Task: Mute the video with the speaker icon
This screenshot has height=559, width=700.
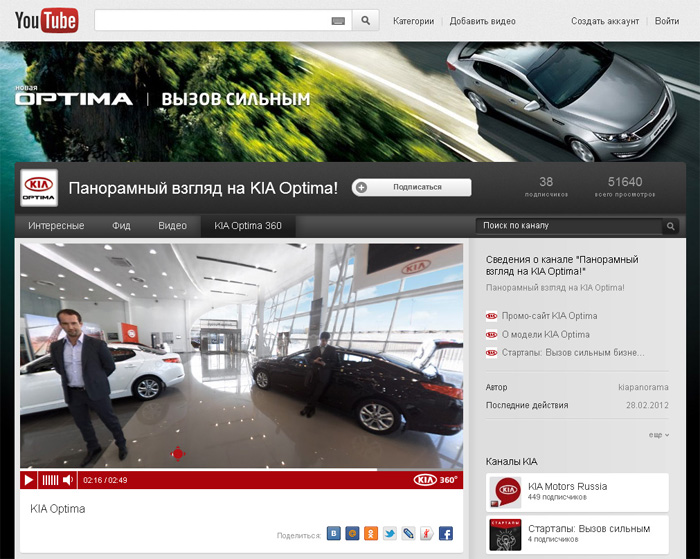Action: click(x=68, y=480)
